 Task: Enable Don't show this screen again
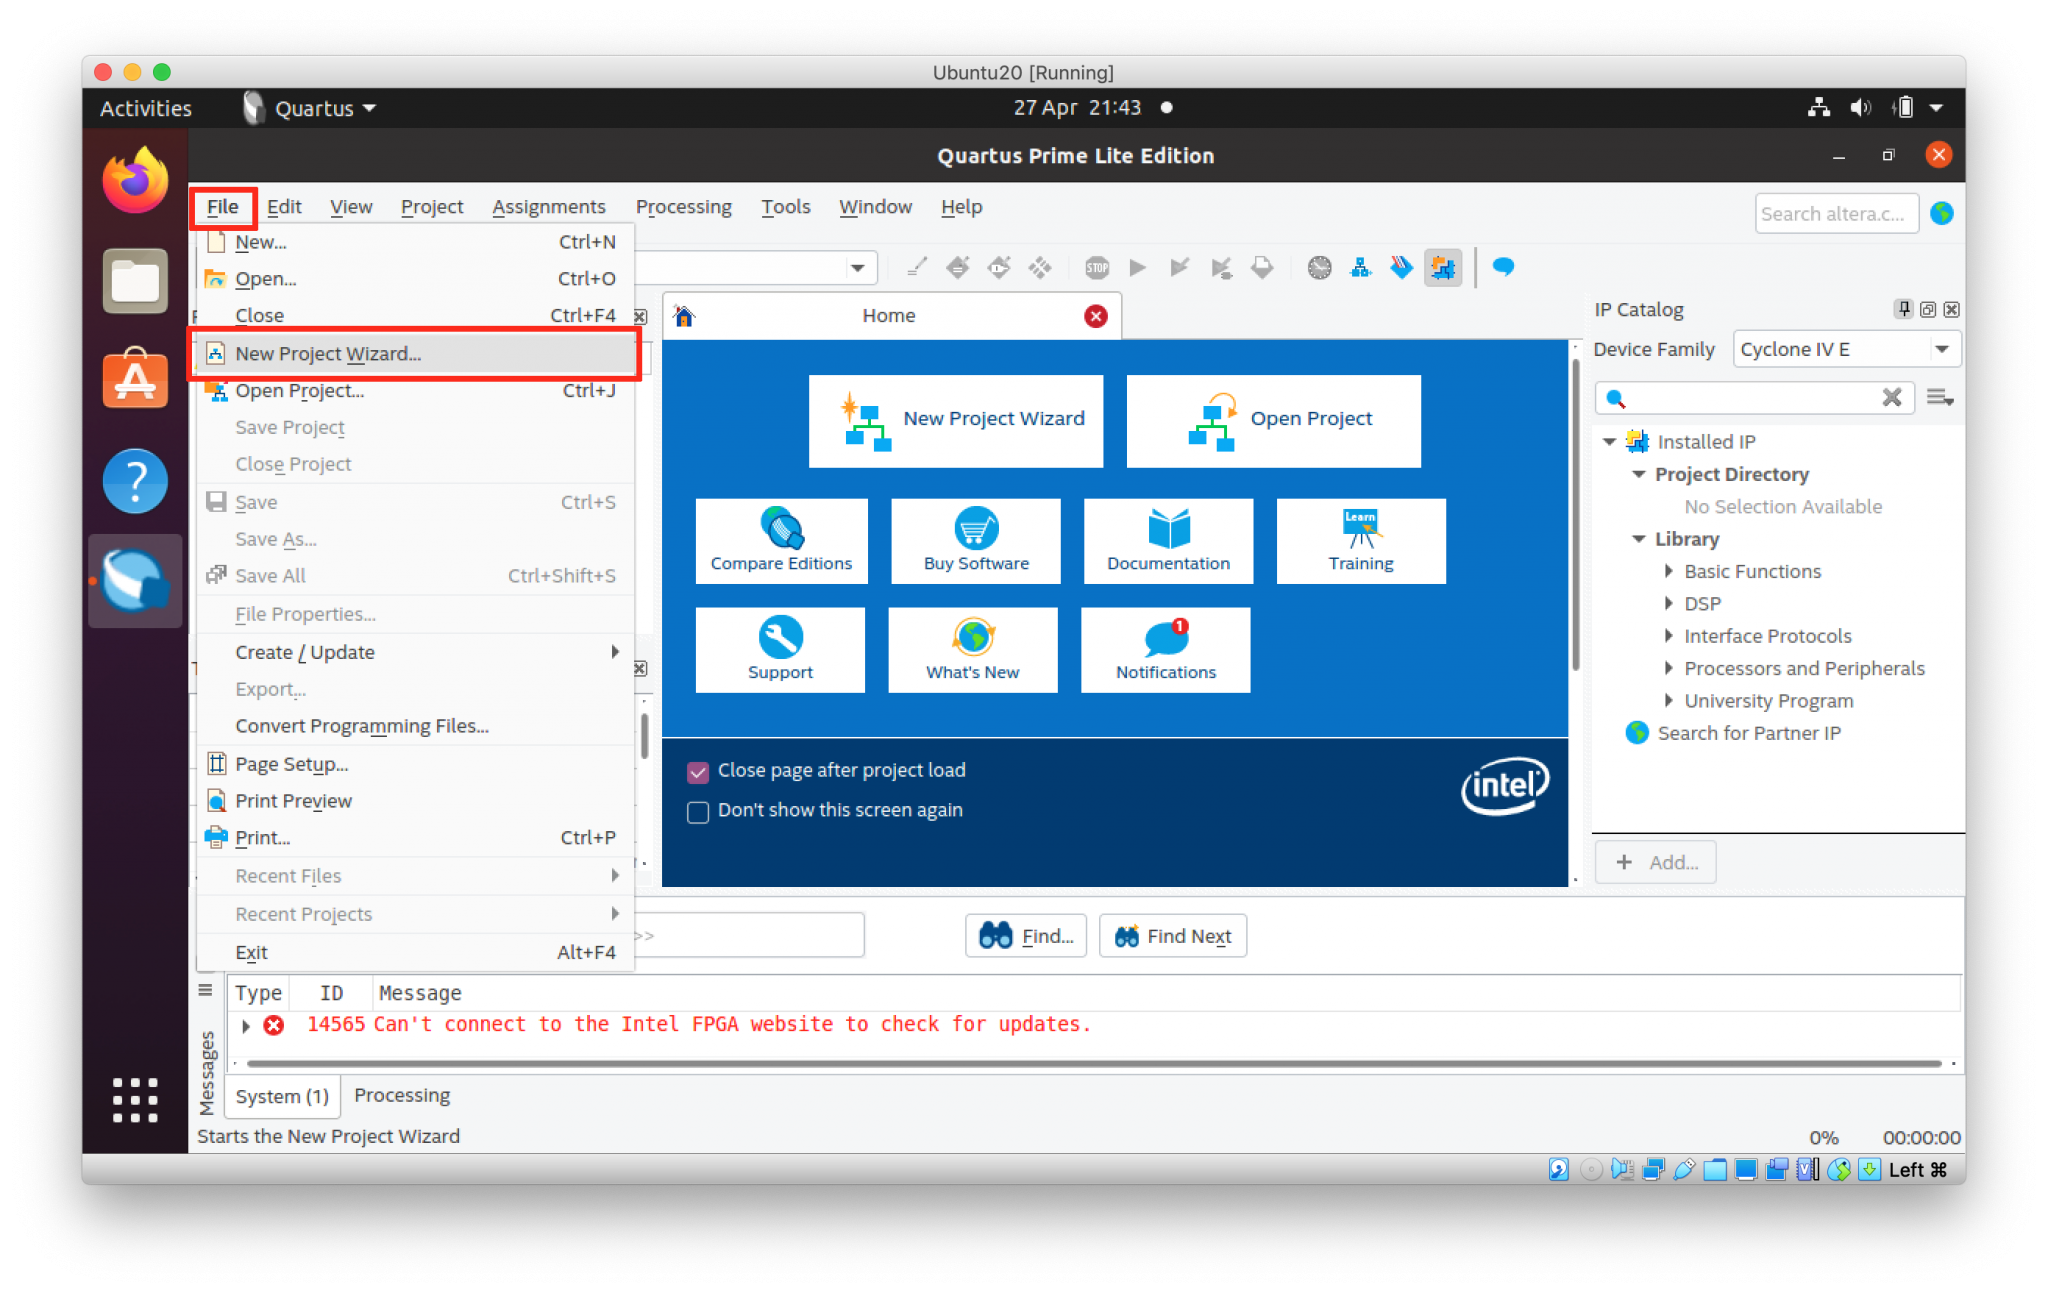[698, 811]
